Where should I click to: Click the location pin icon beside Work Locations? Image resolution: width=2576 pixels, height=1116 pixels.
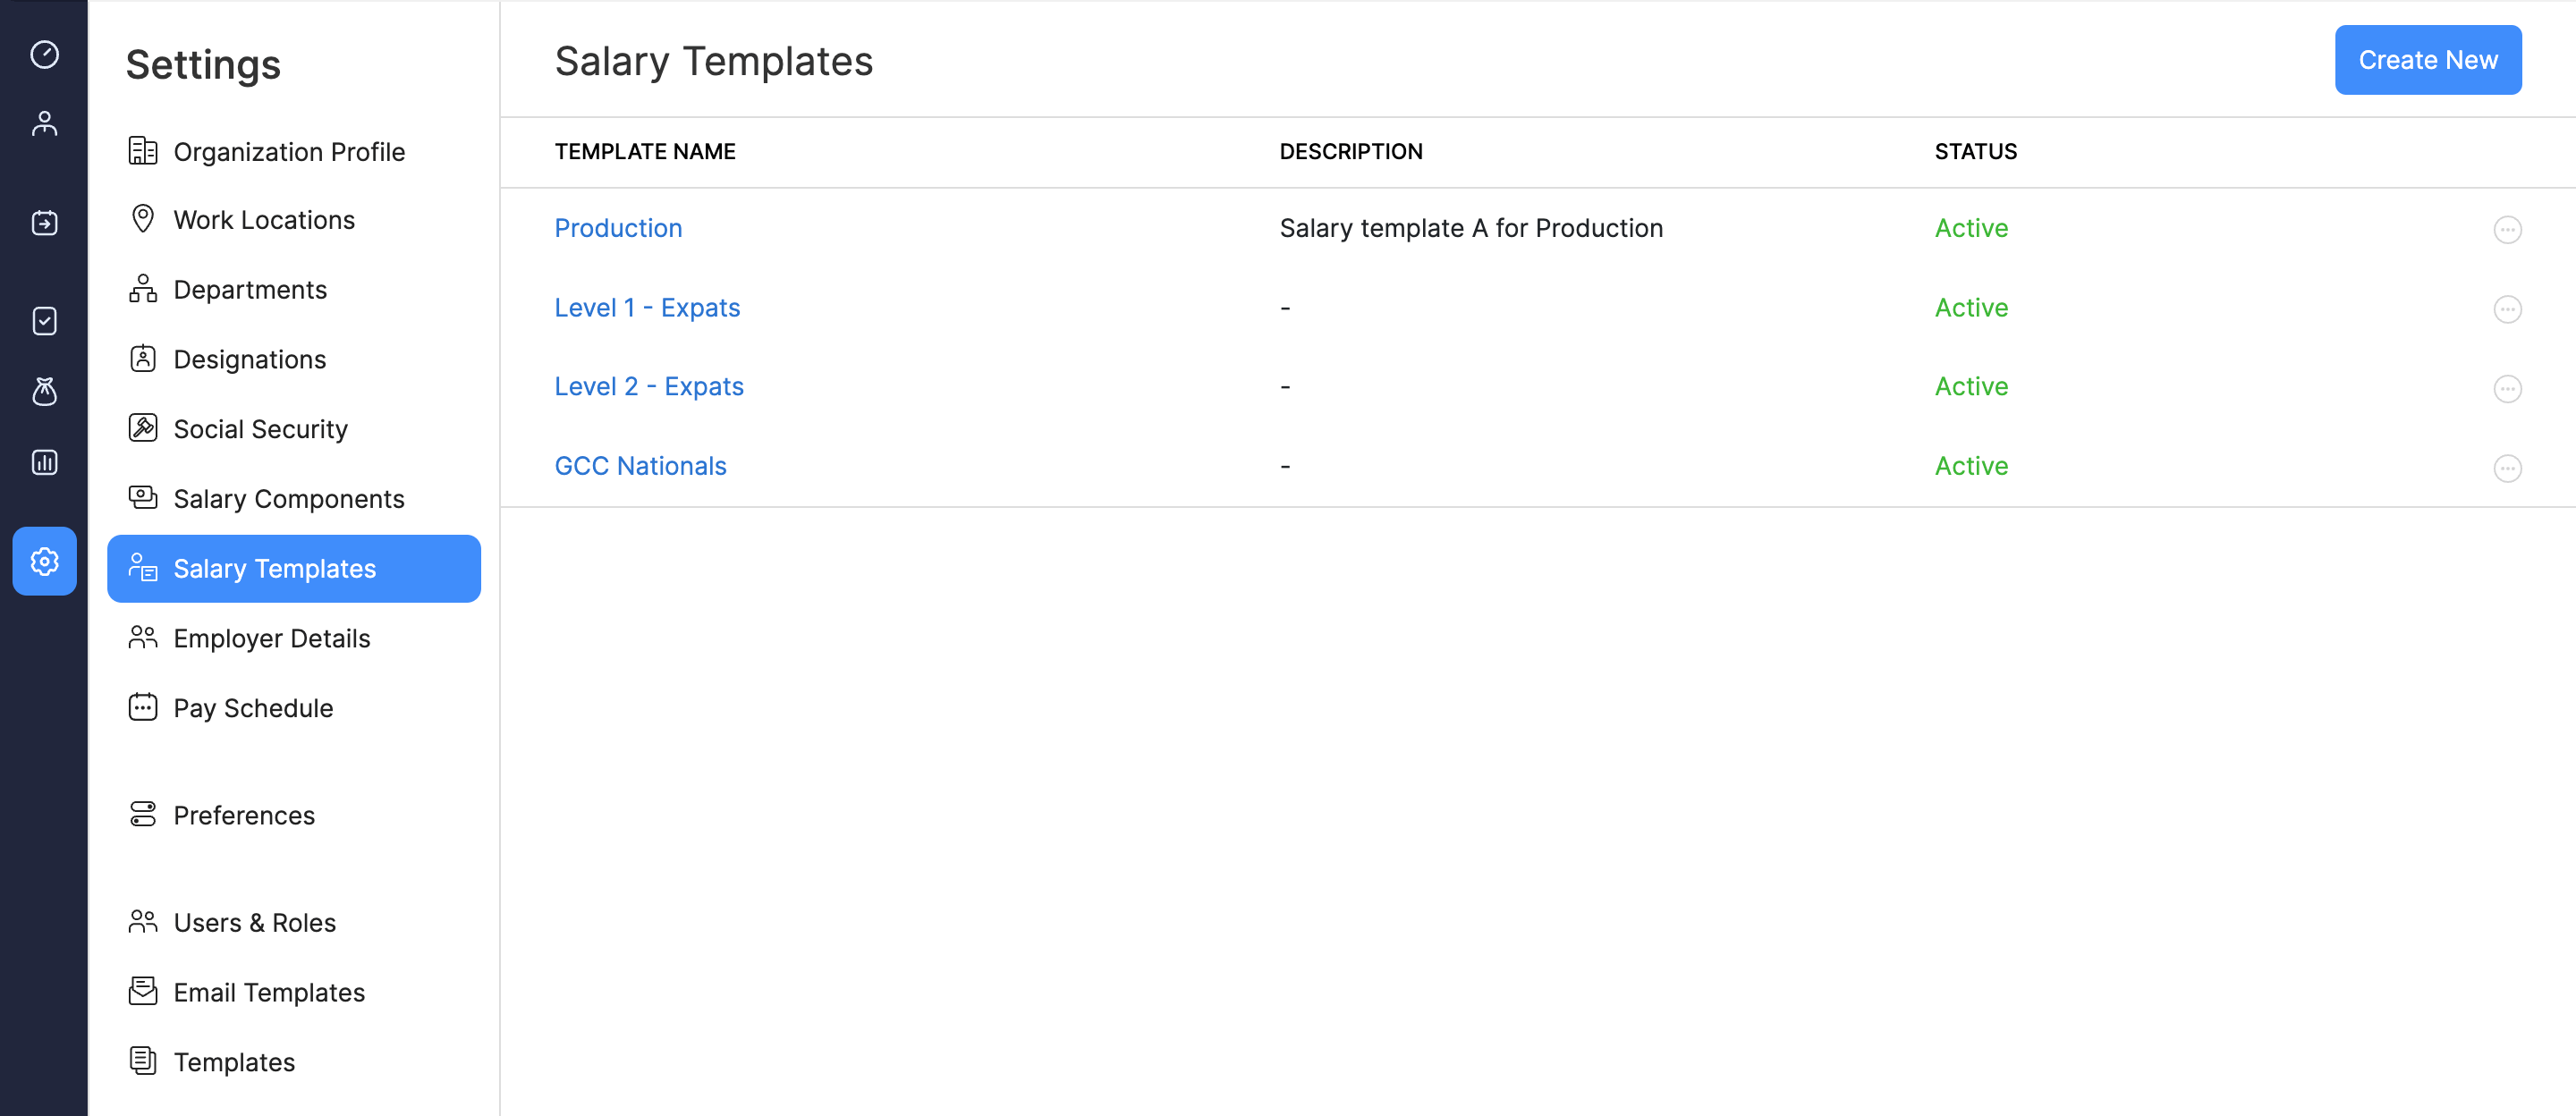[143, 218]
